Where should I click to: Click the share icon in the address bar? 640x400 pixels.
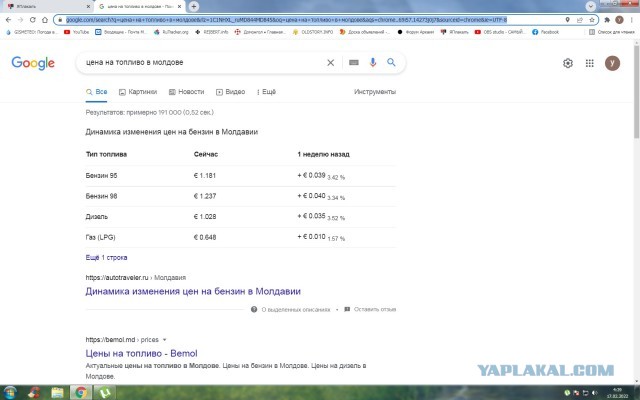coord(580,20)
